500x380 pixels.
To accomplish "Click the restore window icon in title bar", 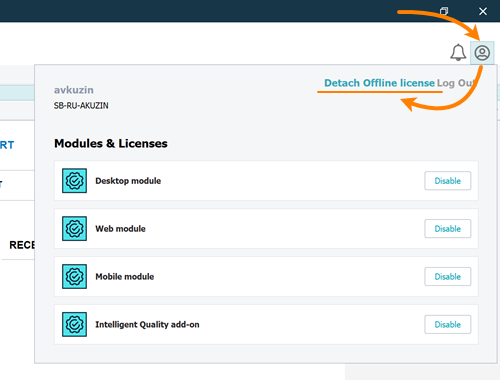I will pos(444,11).
